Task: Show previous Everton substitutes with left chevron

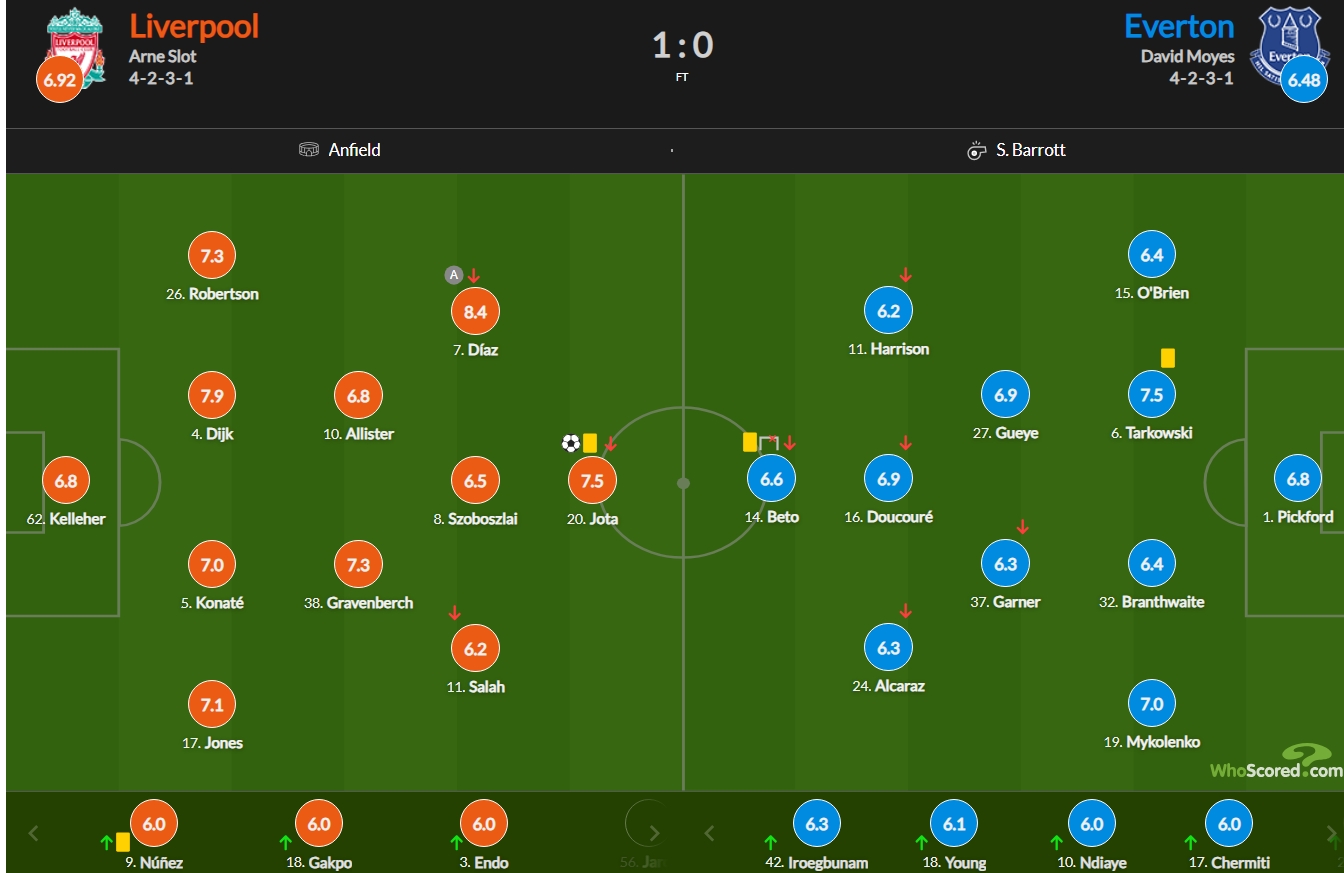Action: pos(709,832)
